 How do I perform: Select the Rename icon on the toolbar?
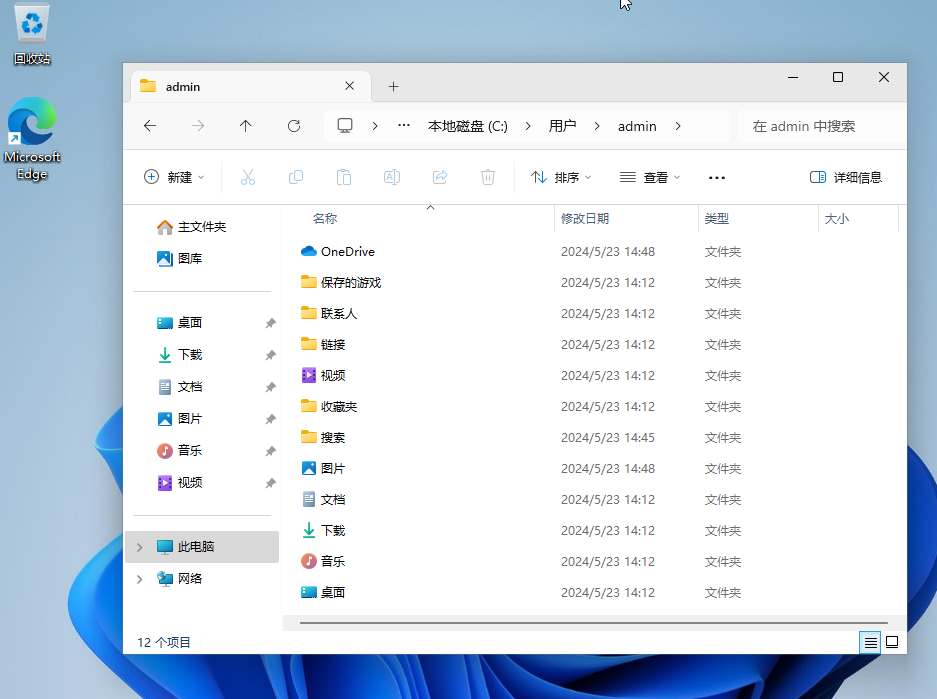[x=391, y=177]
